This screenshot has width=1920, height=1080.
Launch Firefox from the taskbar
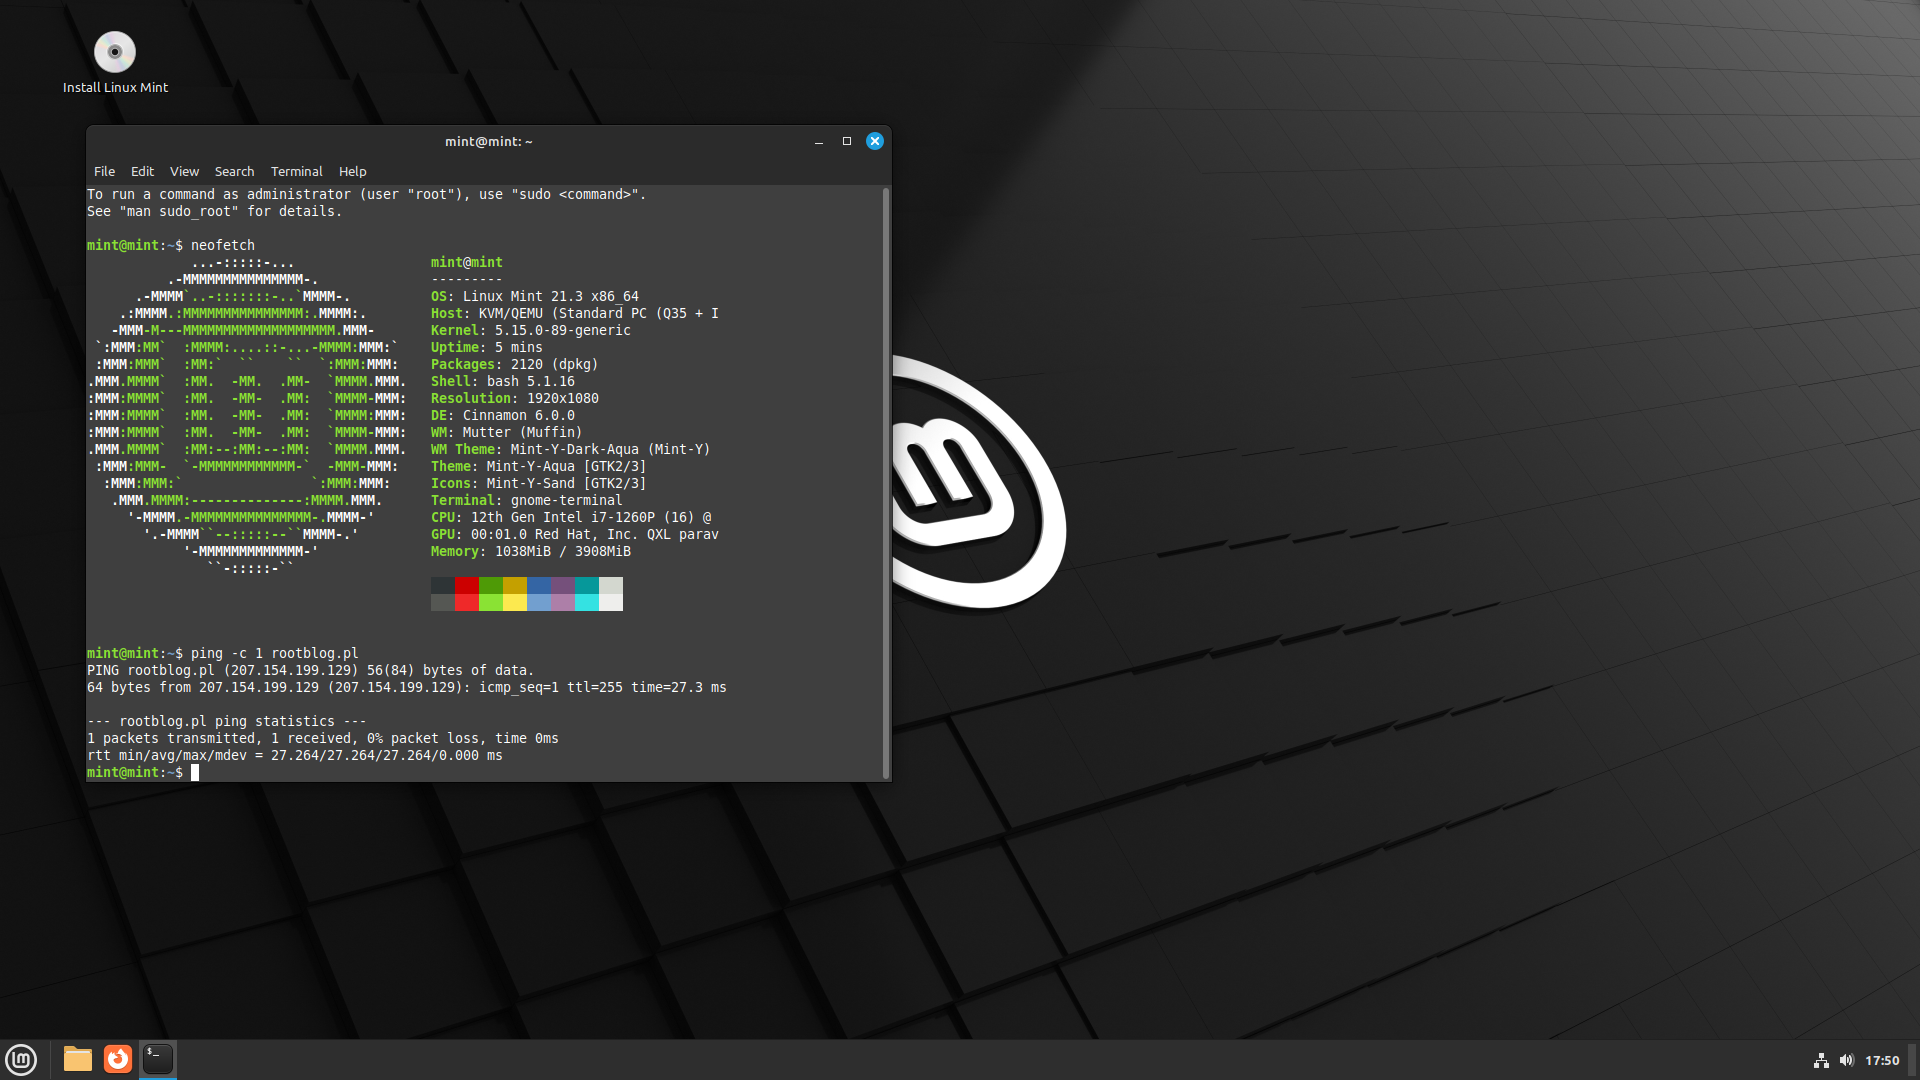pyautogui.click(x=117, y=1060)
